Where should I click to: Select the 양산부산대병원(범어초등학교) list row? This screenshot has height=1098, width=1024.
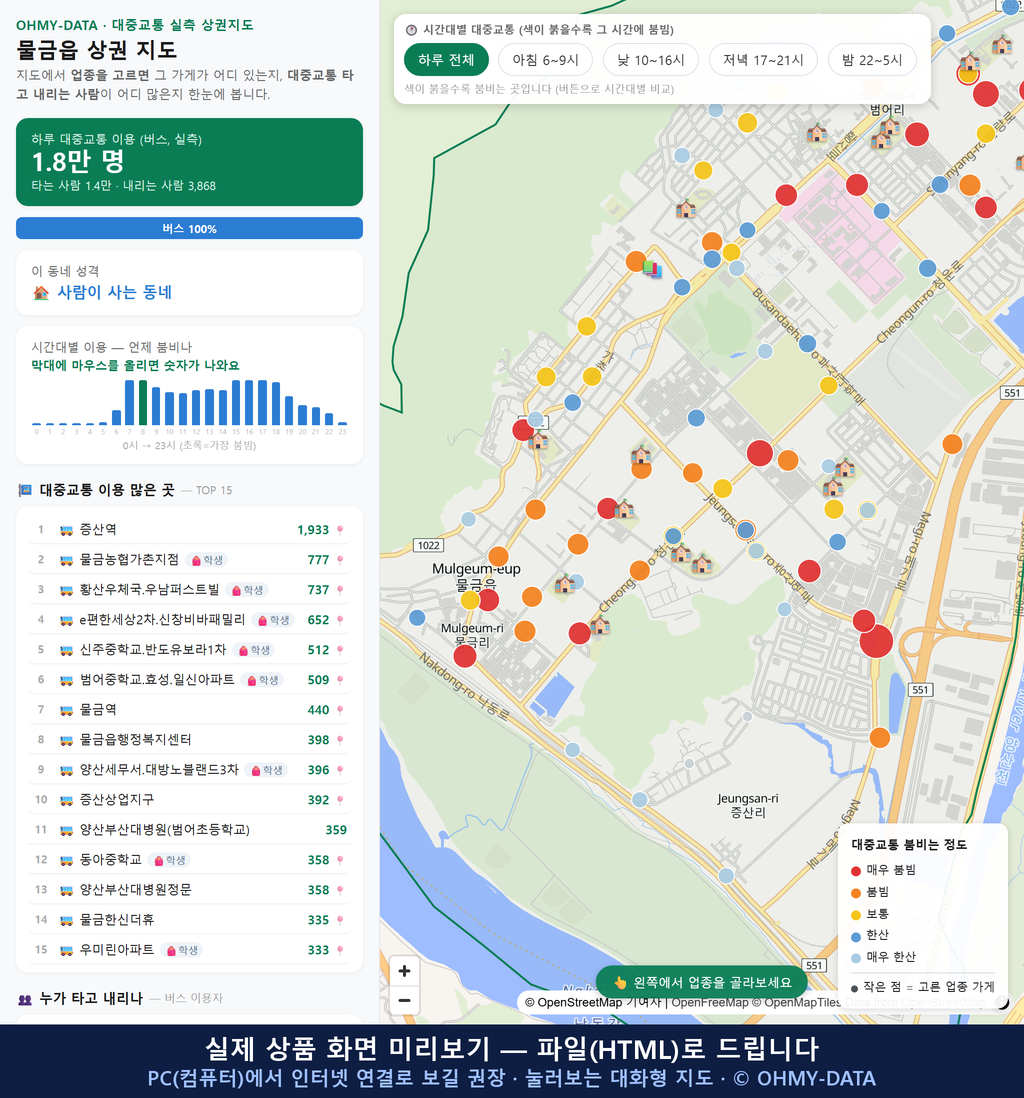(189, 831)
